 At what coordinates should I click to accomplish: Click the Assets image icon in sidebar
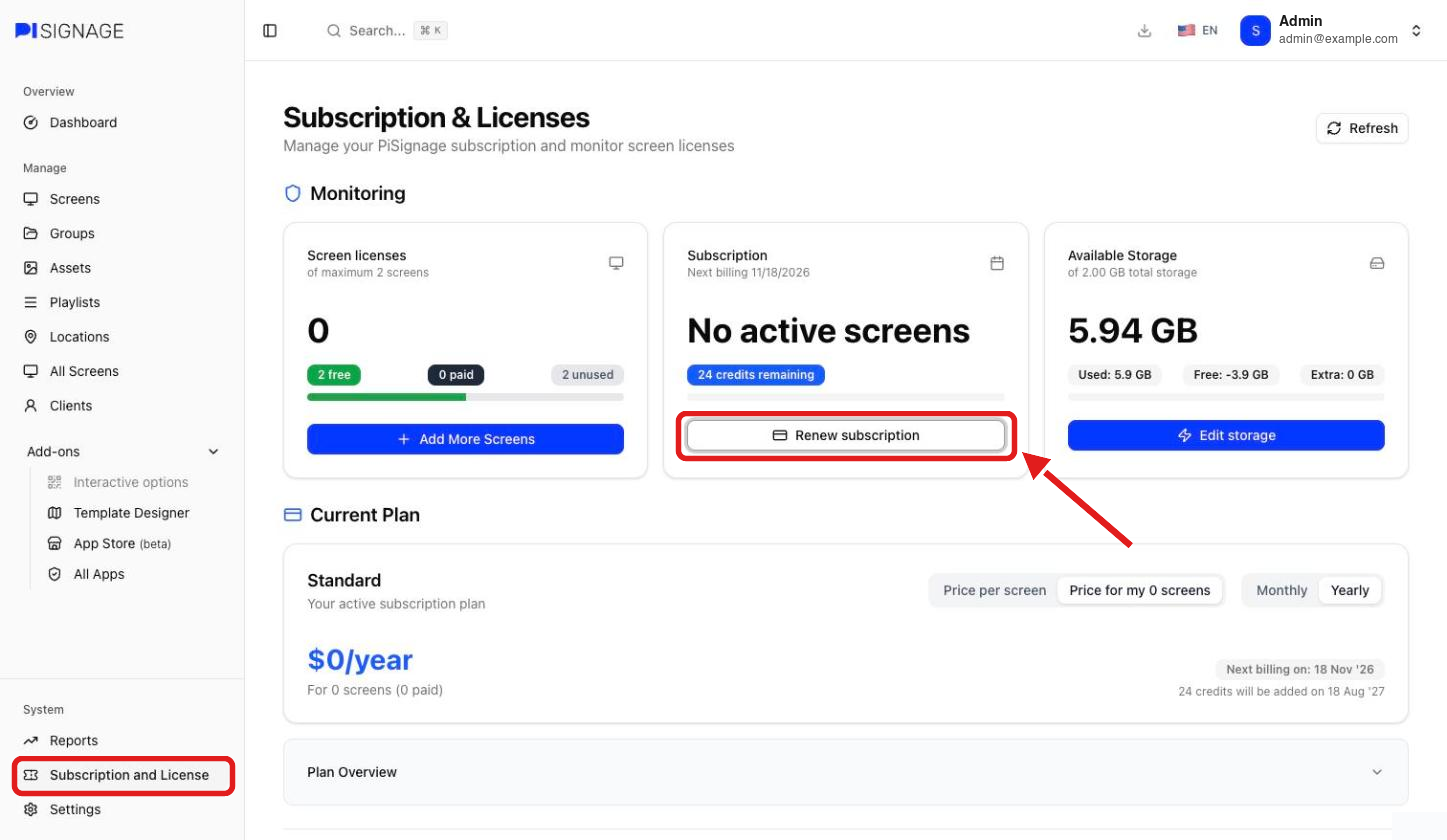[31, 268]
